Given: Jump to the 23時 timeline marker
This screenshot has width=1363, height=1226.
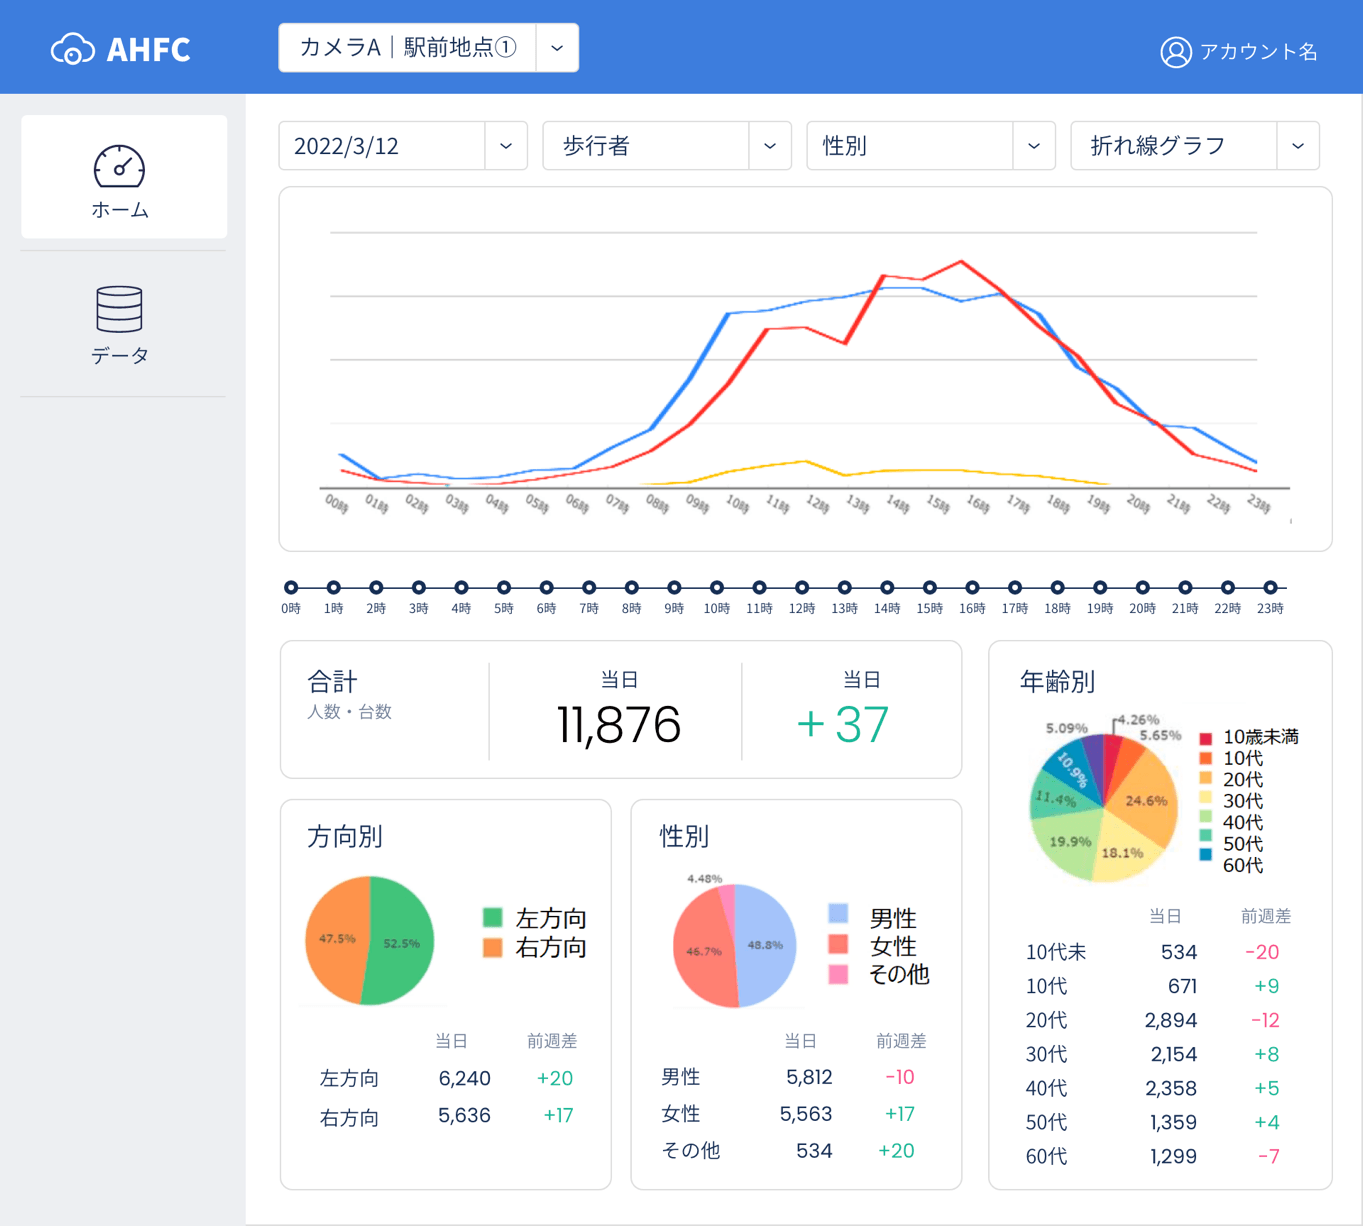Looking at the screenshot, I should 1270,588.
